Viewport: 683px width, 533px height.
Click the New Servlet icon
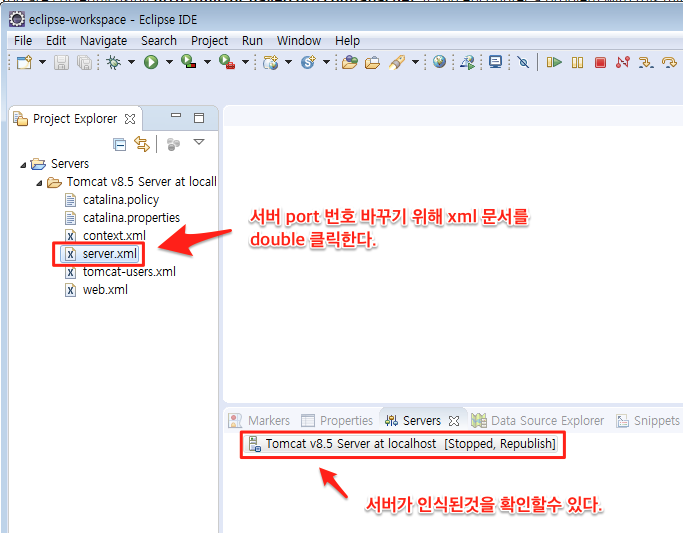pos(308,62)
